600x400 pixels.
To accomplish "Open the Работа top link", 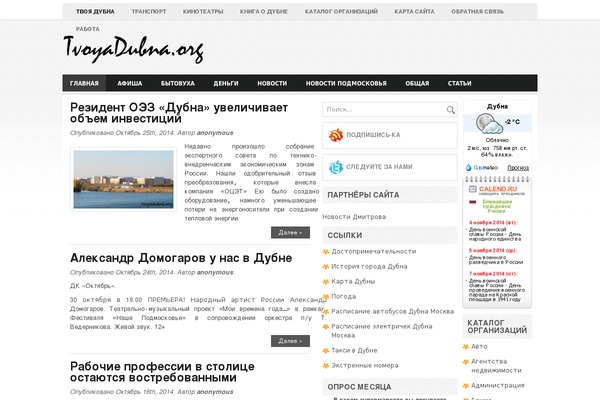I will point(88,29).
